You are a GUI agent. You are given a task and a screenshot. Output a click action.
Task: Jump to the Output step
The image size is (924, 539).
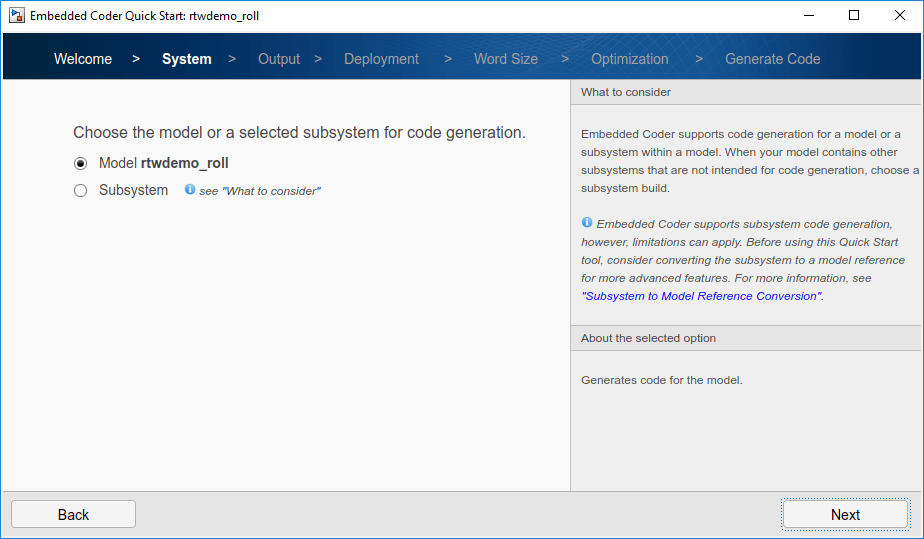[279, 59]
